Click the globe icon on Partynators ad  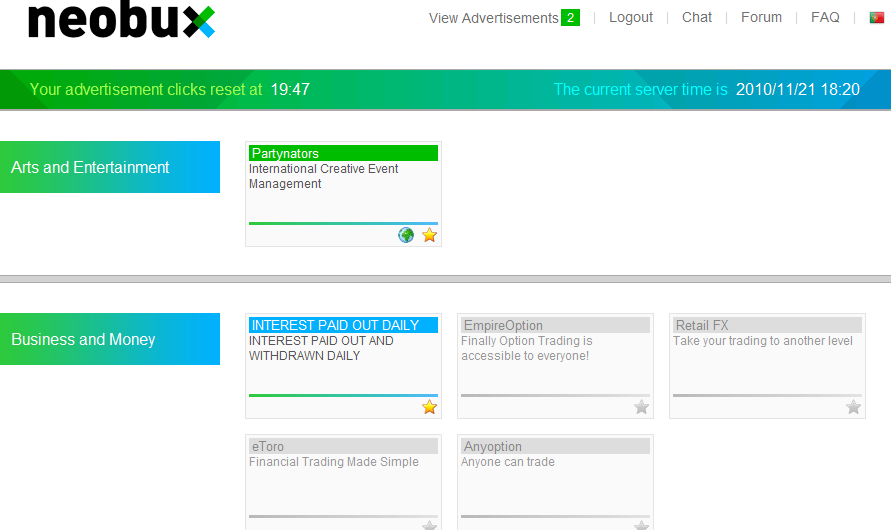(x=406, y=235)
